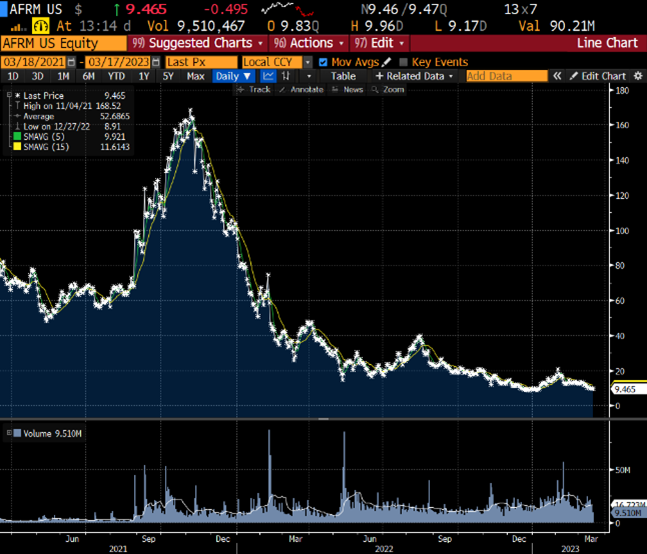This screenshot has height=554, width=647.
Task: Select the 3D range tab
Action: coord(38,76)
